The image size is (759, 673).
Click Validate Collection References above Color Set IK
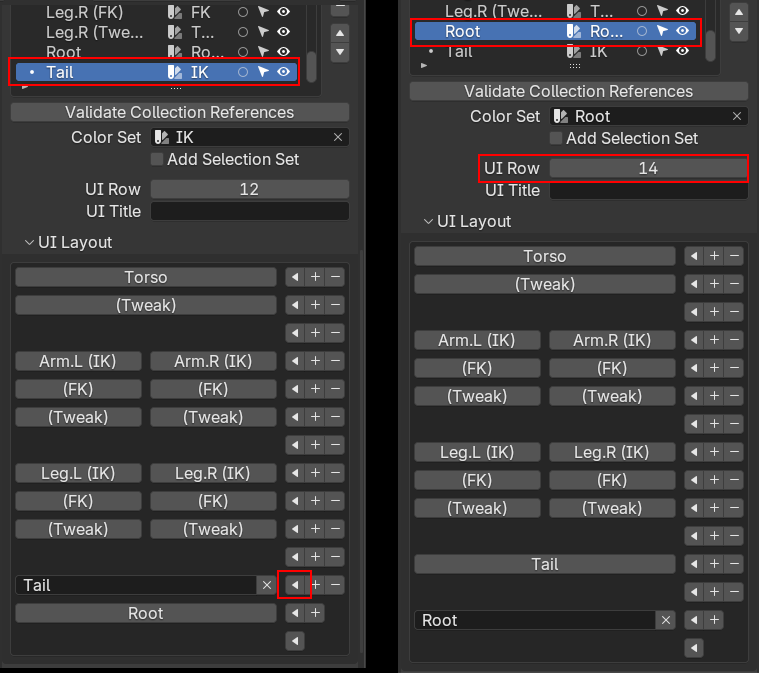click(180, 112)
